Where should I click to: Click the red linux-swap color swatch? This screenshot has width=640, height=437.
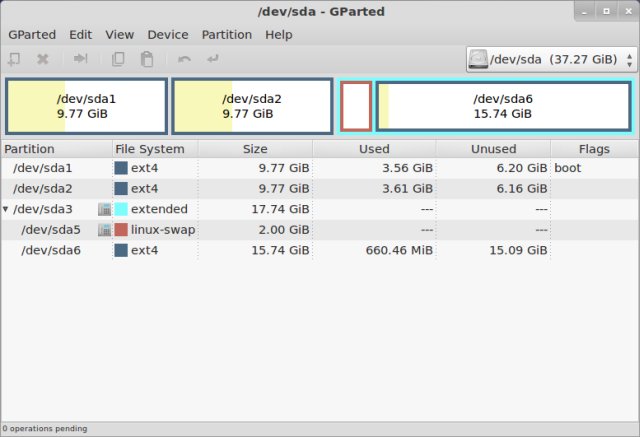click(121, 230)
